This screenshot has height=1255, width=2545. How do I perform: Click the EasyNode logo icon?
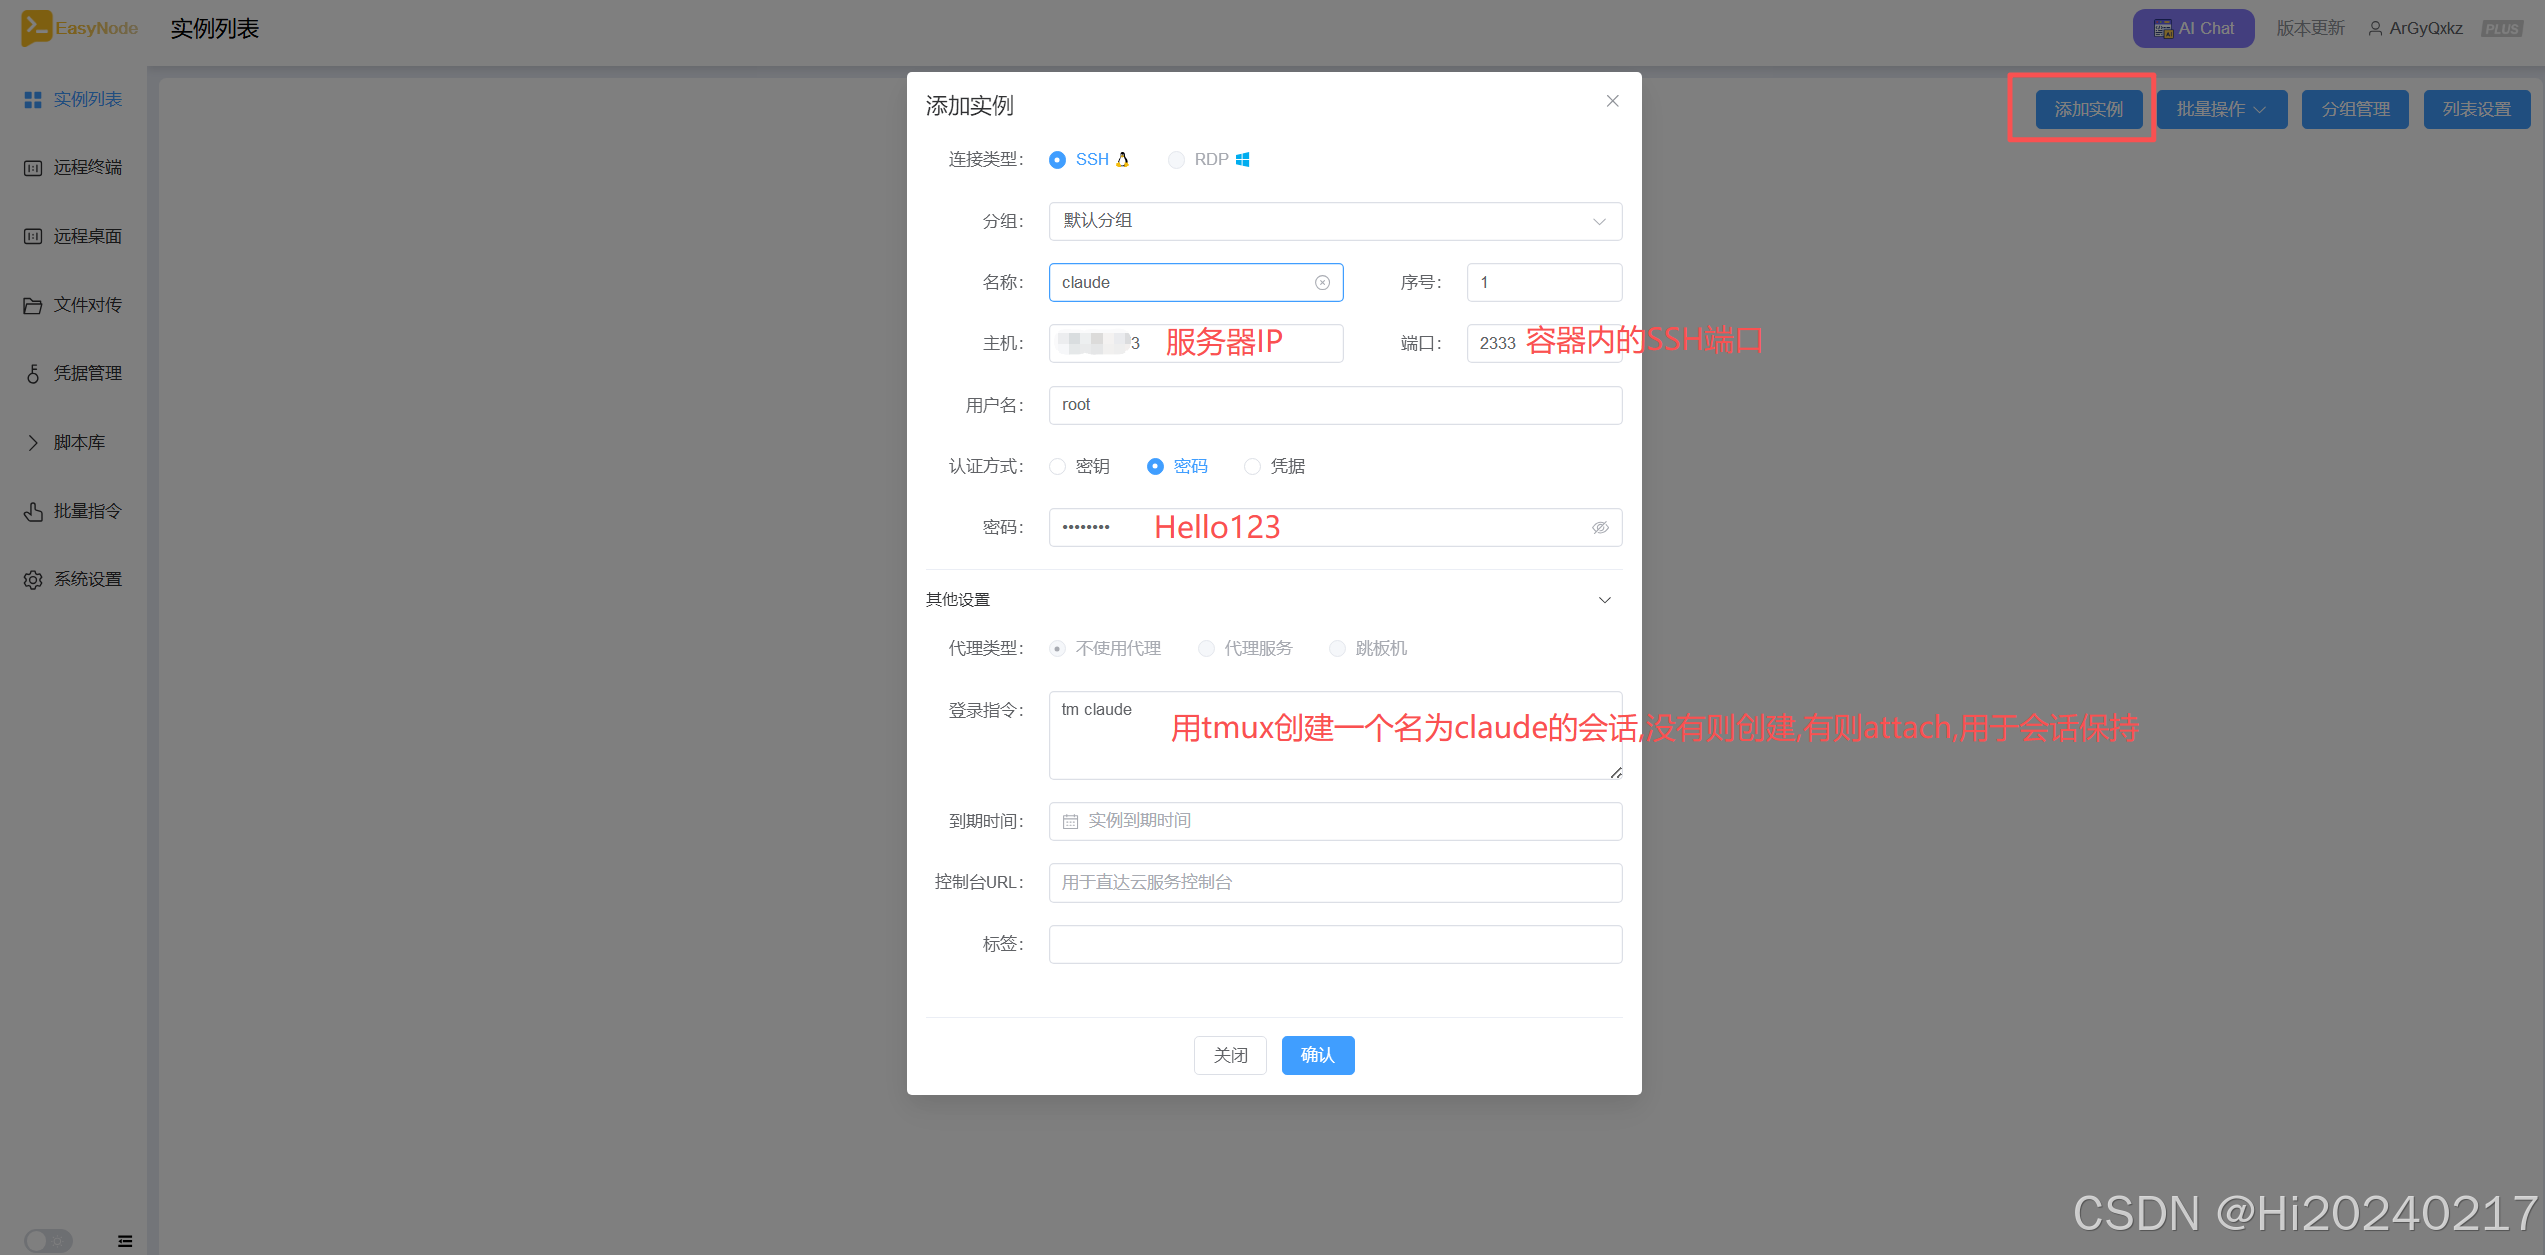36,28
